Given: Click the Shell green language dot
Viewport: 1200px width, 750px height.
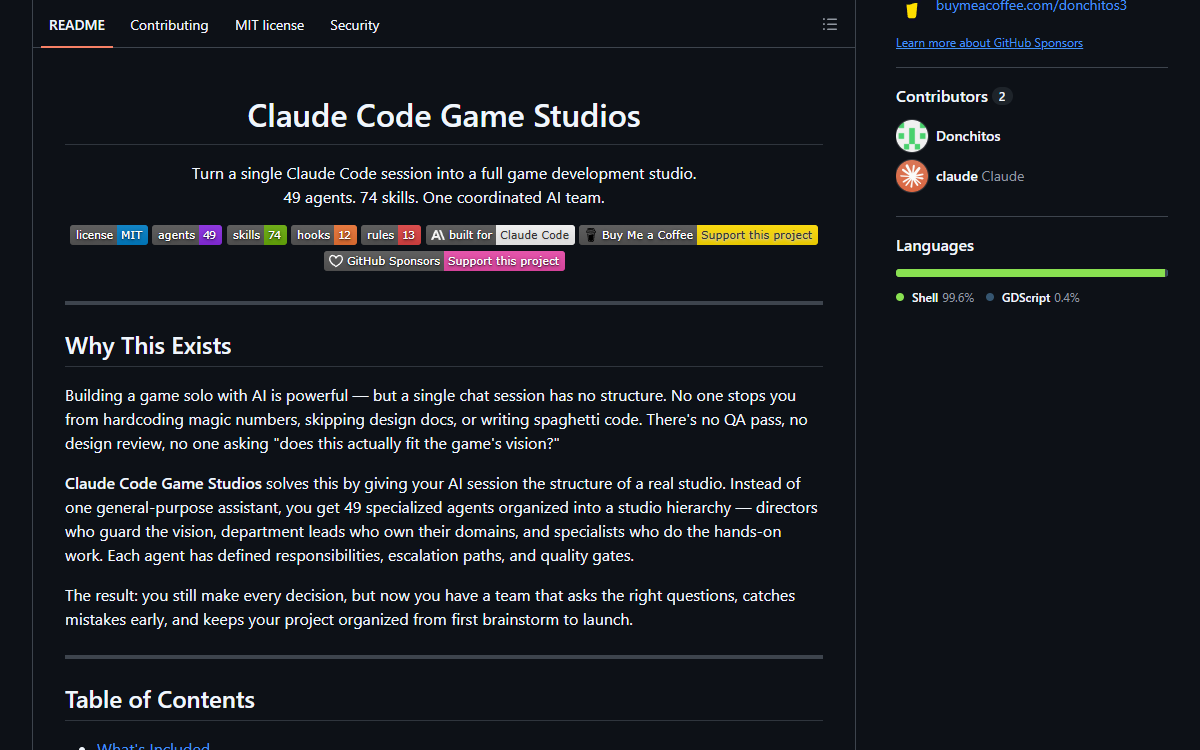Looking at the screenshot, I should coord(900,298).
